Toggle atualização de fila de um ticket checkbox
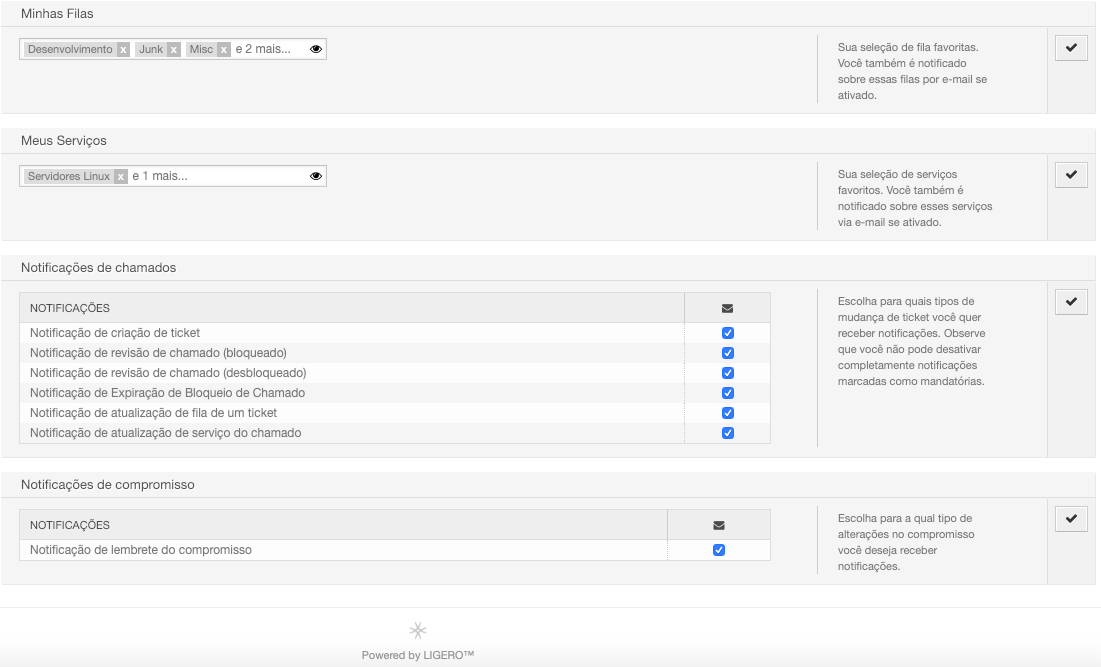 [x=727, y=413]
